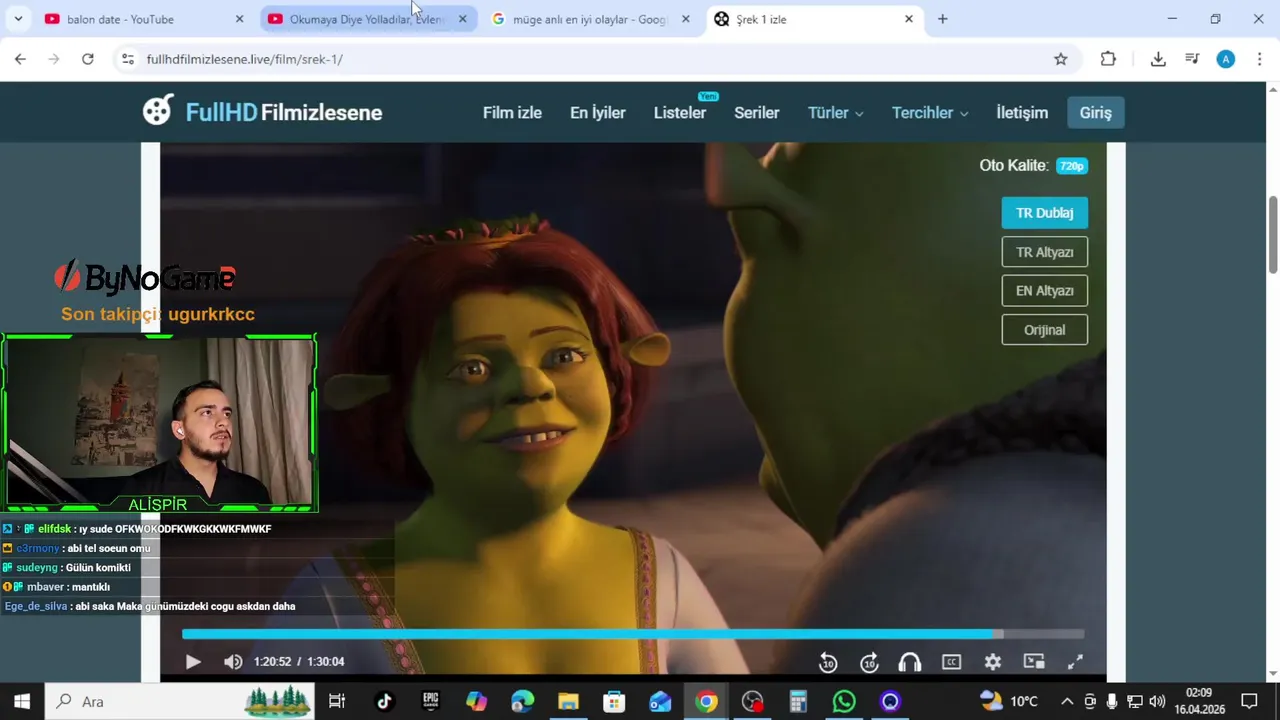Open a new browser tab
1280x720 pixels.
(942, 19)
